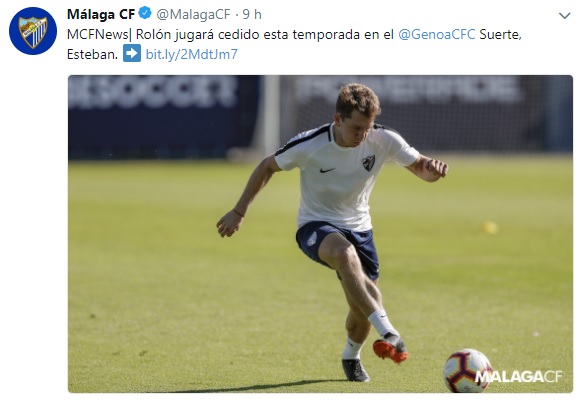This screenshot has height=404, width=582.
Task: Expand the tweet options chevron
Action: (565, 16)
